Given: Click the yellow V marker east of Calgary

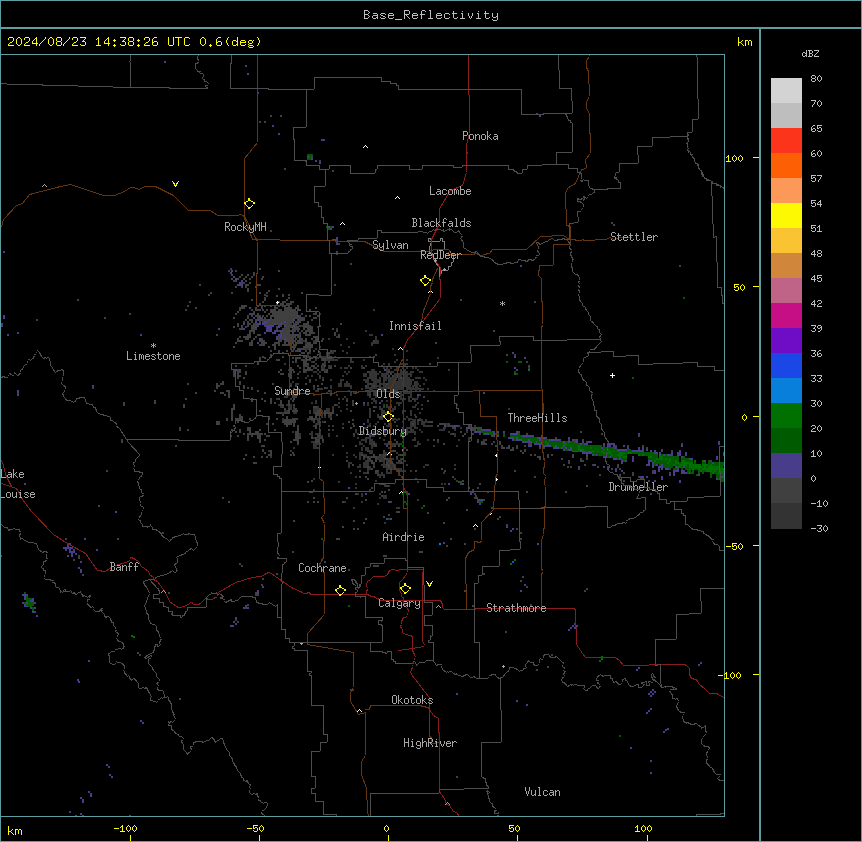Looking at the screenshot, I should click(429, 584).
